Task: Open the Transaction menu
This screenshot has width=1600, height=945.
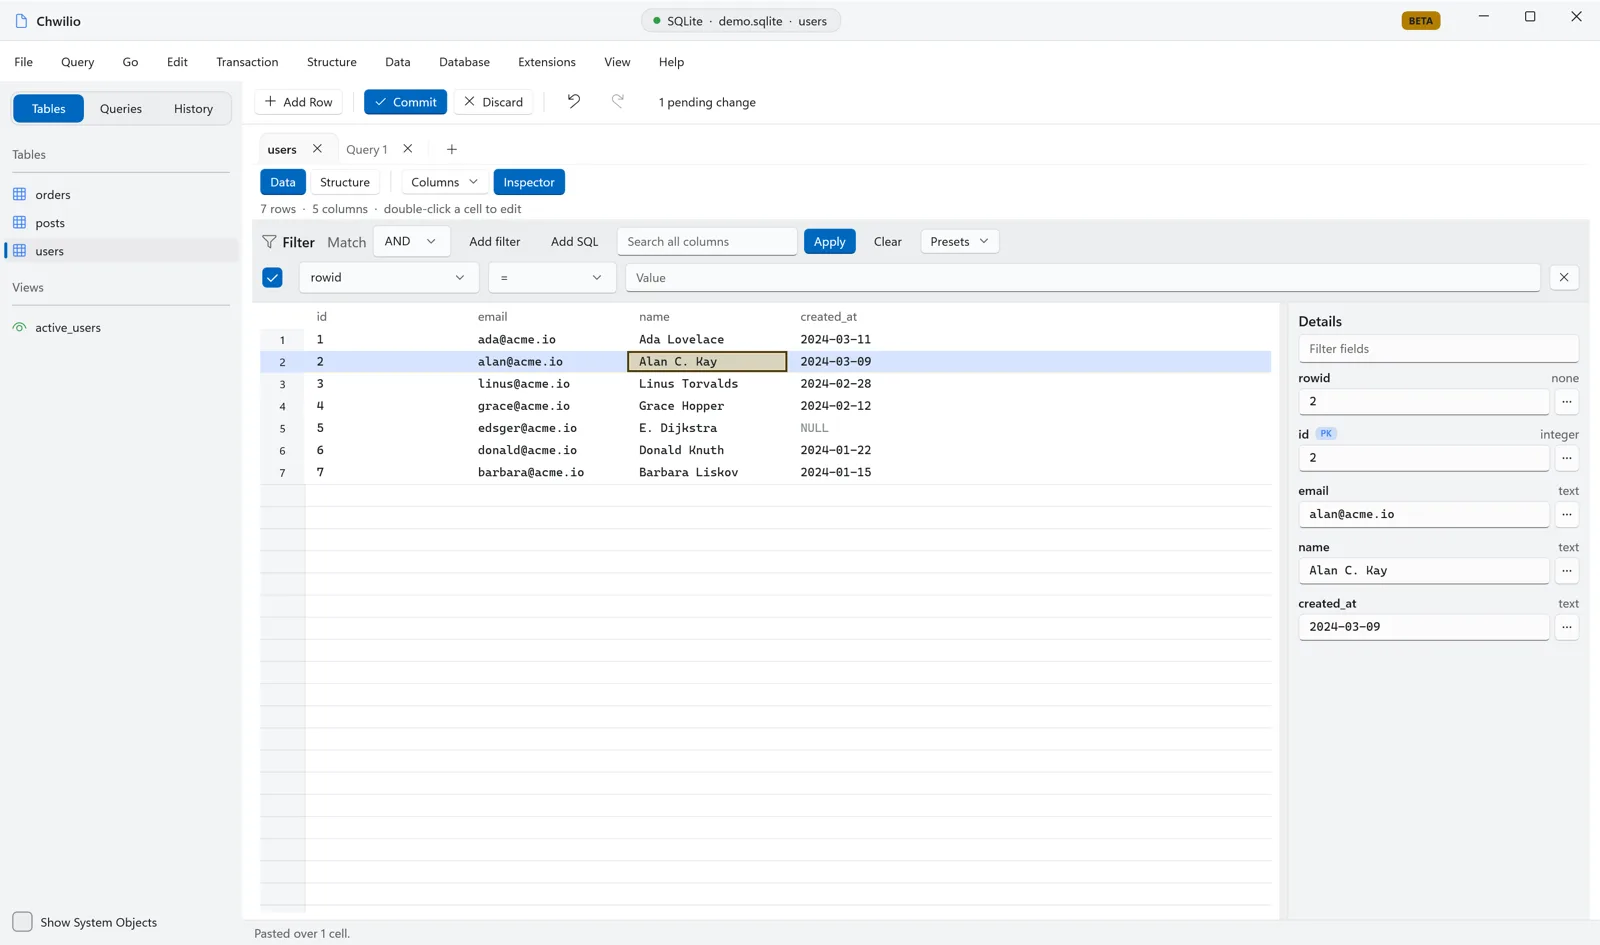Action: [x=247, y=62]
